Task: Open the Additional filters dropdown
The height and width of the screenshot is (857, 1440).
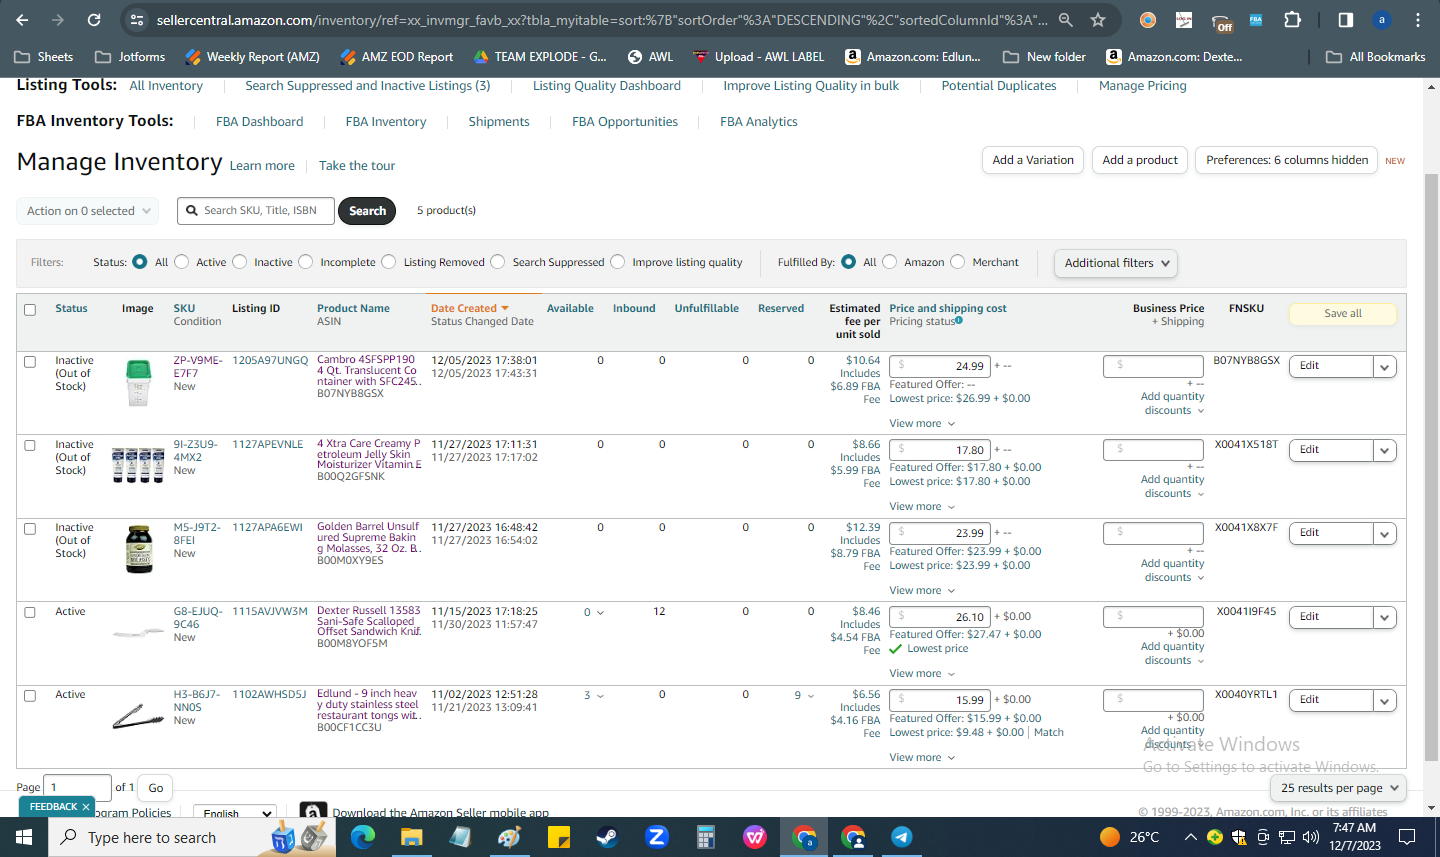Action: (x=1115, y=263)
